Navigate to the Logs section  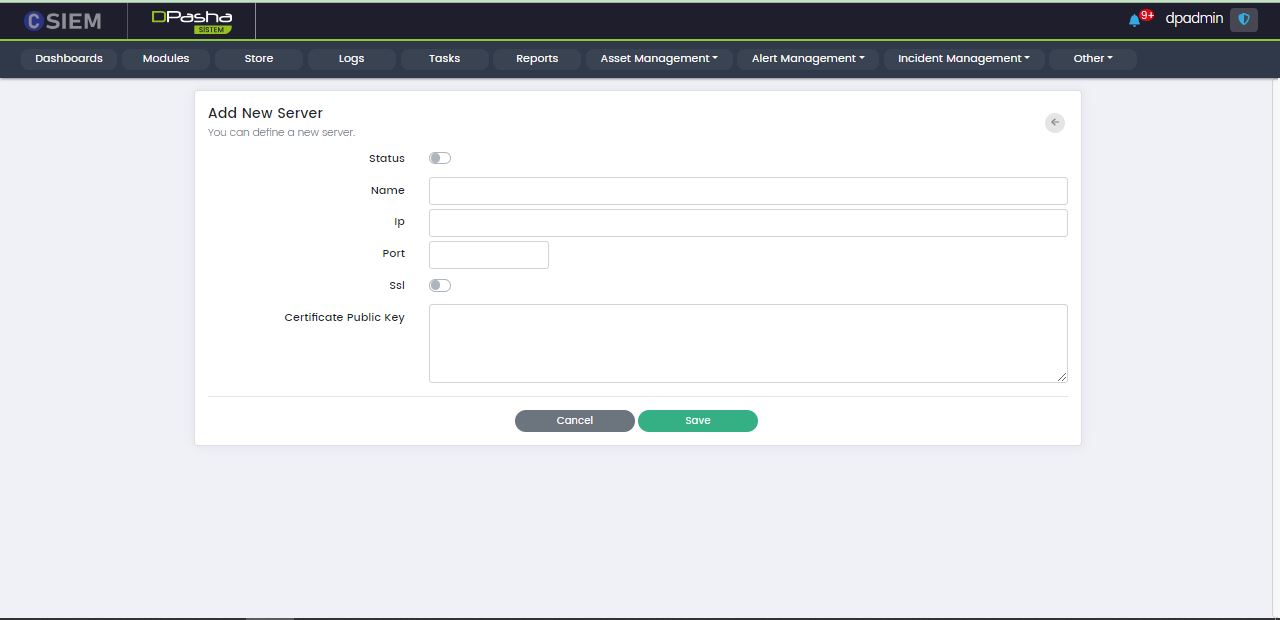point(351,59)
